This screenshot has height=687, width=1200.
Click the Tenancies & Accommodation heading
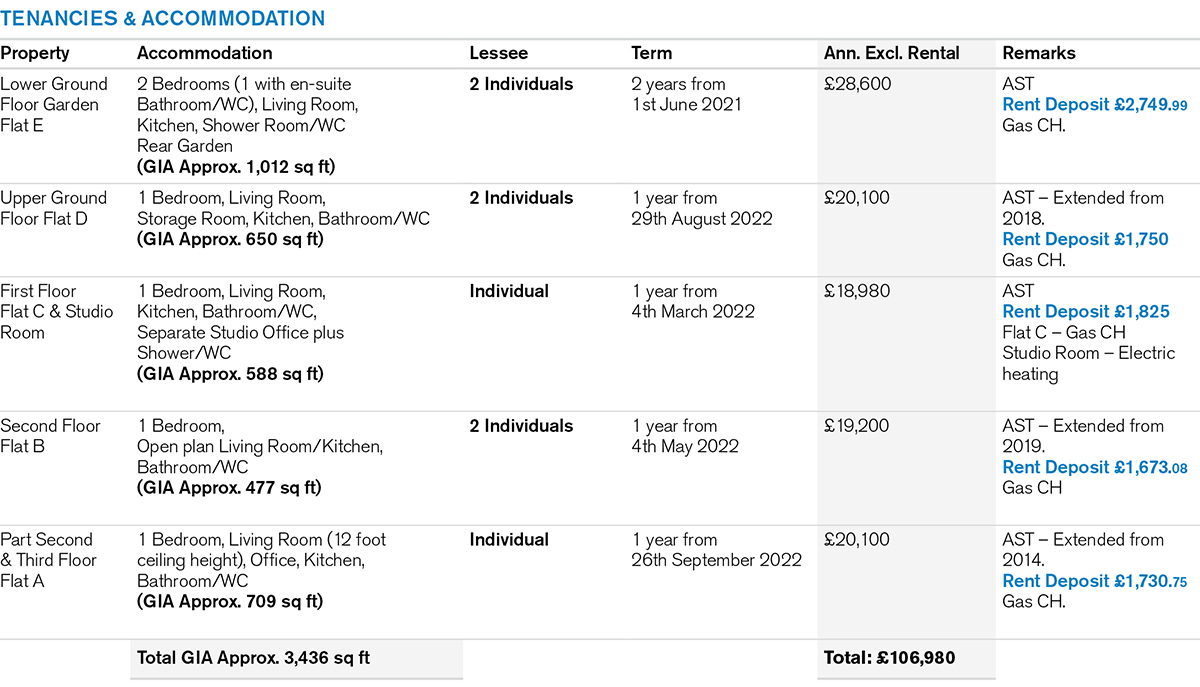[x=163, y=18]
